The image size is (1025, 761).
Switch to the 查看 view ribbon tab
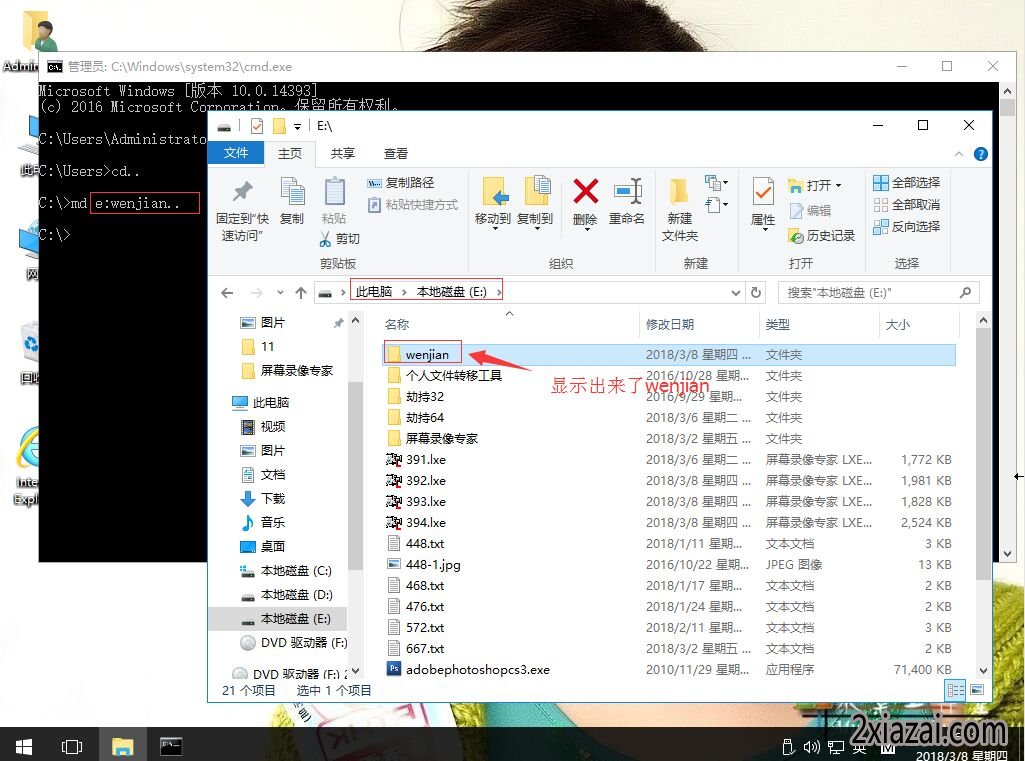[396, 153]
